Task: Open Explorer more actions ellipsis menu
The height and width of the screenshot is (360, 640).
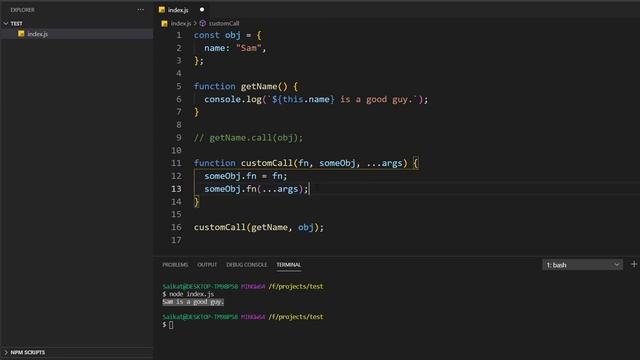Action: (140, 9)
